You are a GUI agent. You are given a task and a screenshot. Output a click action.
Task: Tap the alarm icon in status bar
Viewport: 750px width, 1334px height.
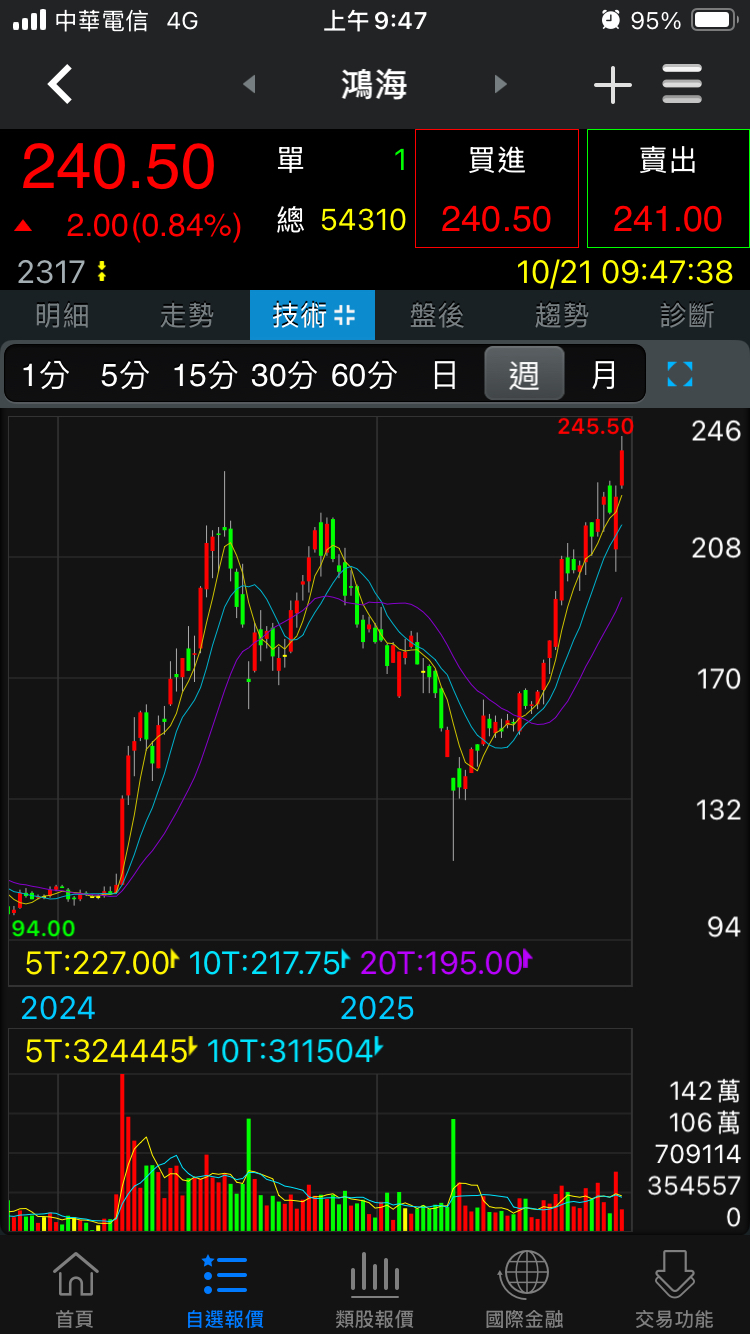(611, 20)
